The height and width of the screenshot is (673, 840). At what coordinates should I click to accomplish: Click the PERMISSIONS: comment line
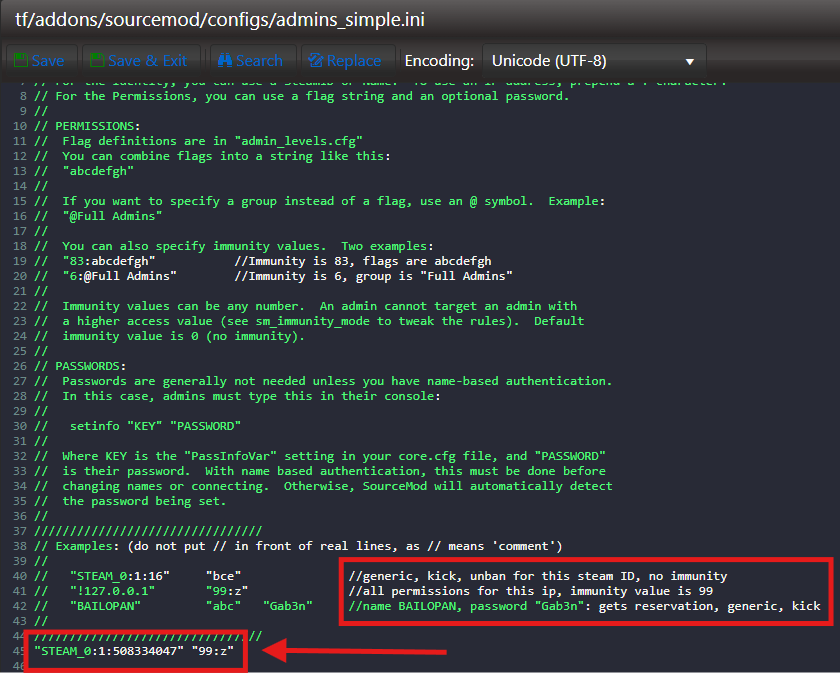pos(87,126)
